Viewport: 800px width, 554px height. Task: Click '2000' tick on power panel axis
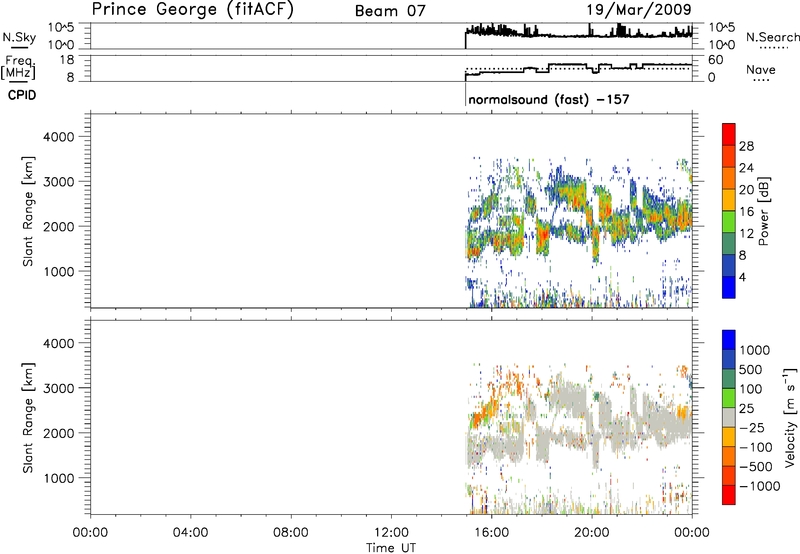click(58, 226)
